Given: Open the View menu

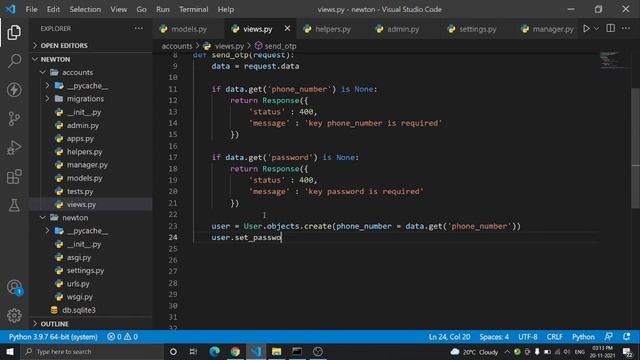Looking at the screenshot, I should [x=118, y=9].
